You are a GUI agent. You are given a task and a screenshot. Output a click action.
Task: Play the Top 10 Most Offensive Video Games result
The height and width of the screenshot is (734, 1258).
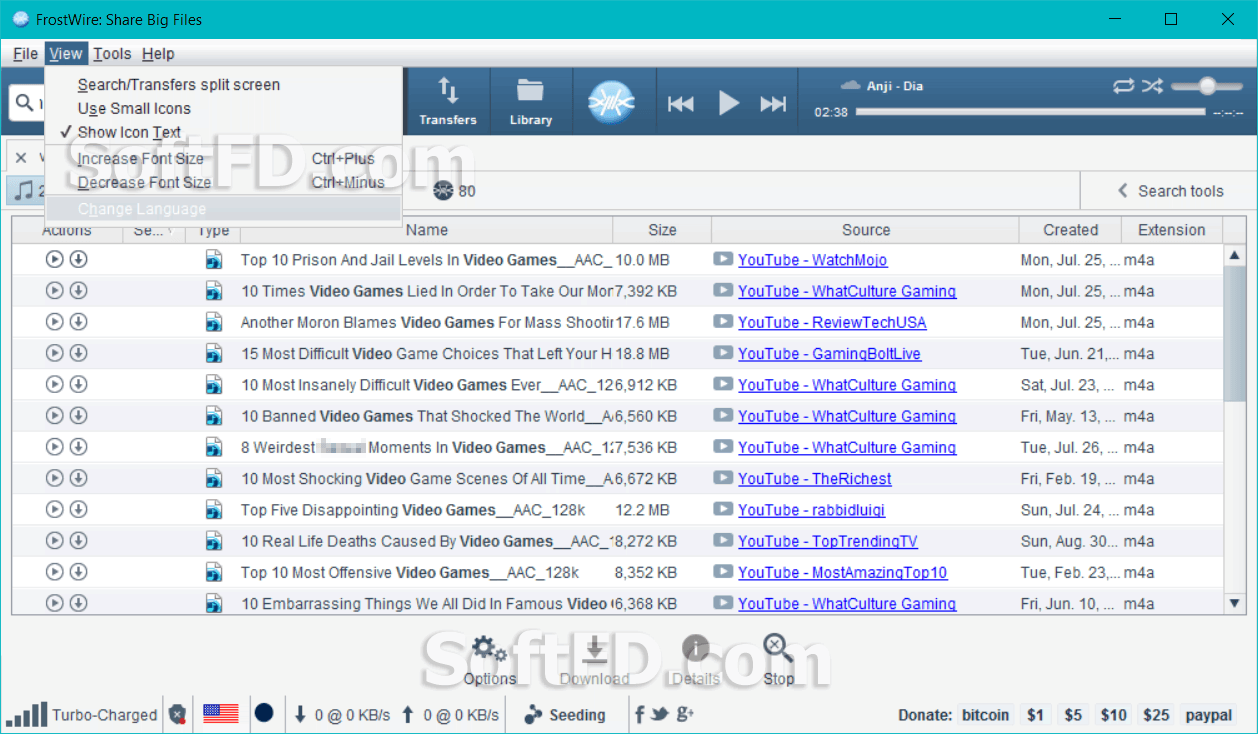coord(55,572)
